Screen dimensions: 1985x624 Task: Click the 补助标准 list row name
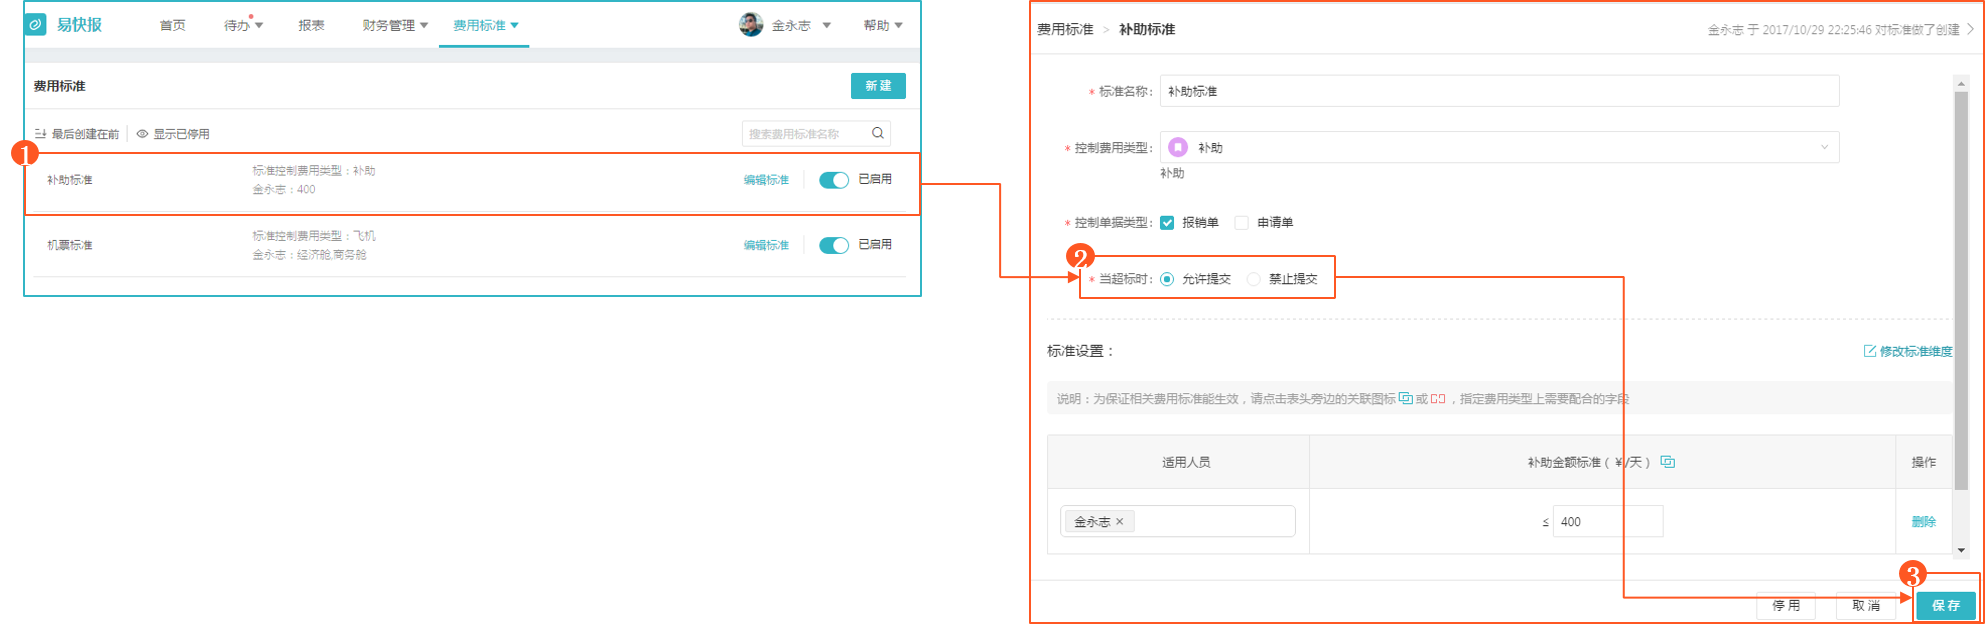pos(70,180)
